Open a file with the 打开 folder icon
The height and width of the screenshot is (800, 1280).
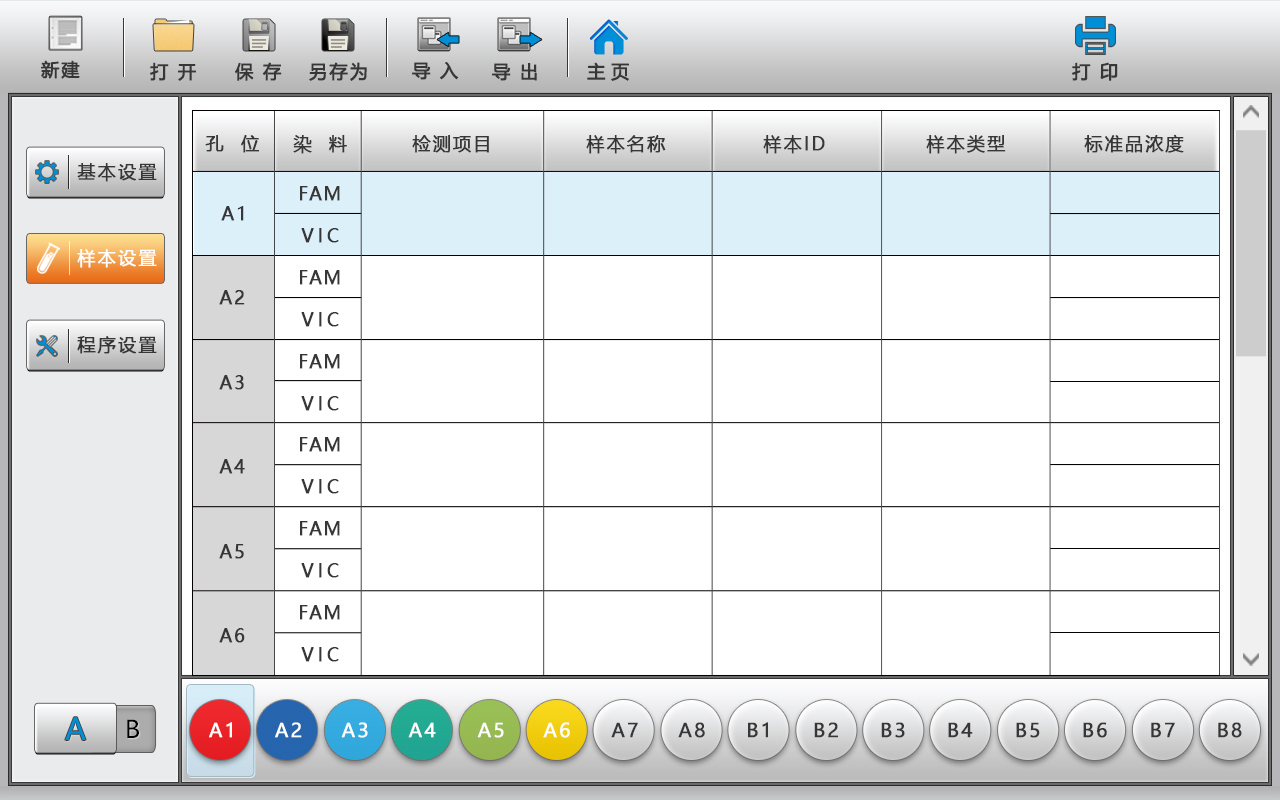[x=173, y=36]
